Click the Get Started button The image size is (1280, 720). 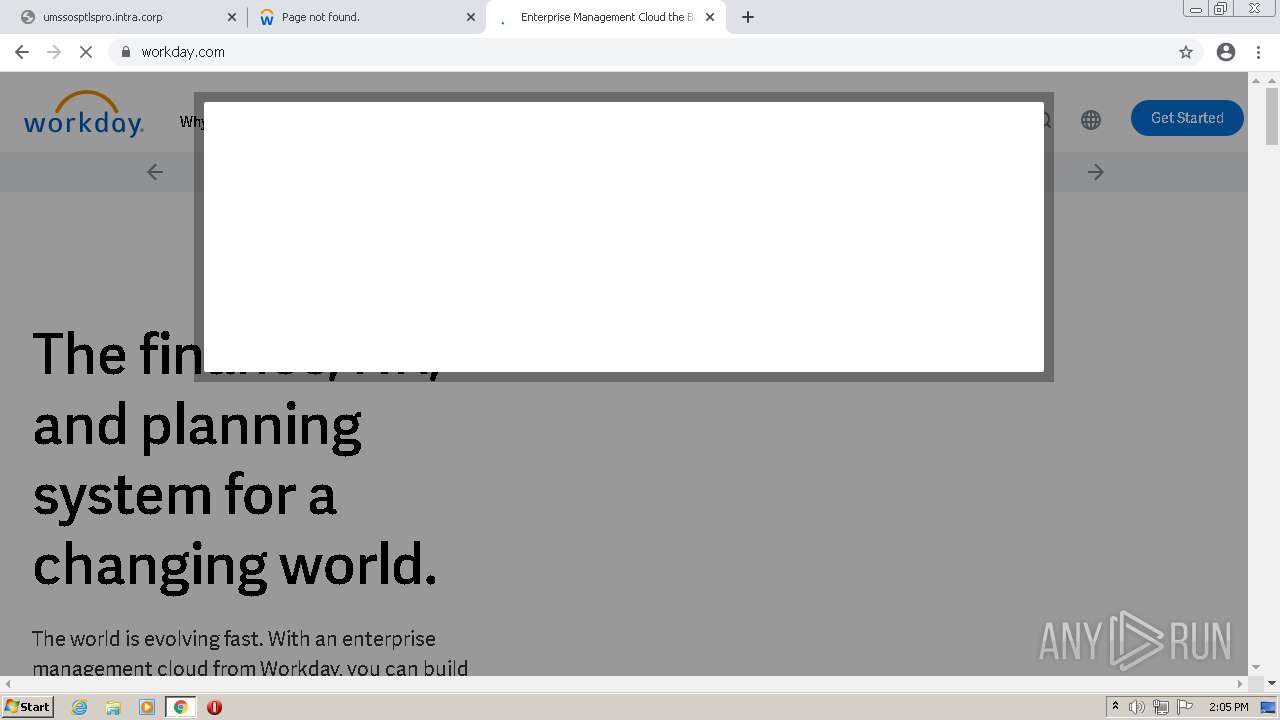point(1187,118)
